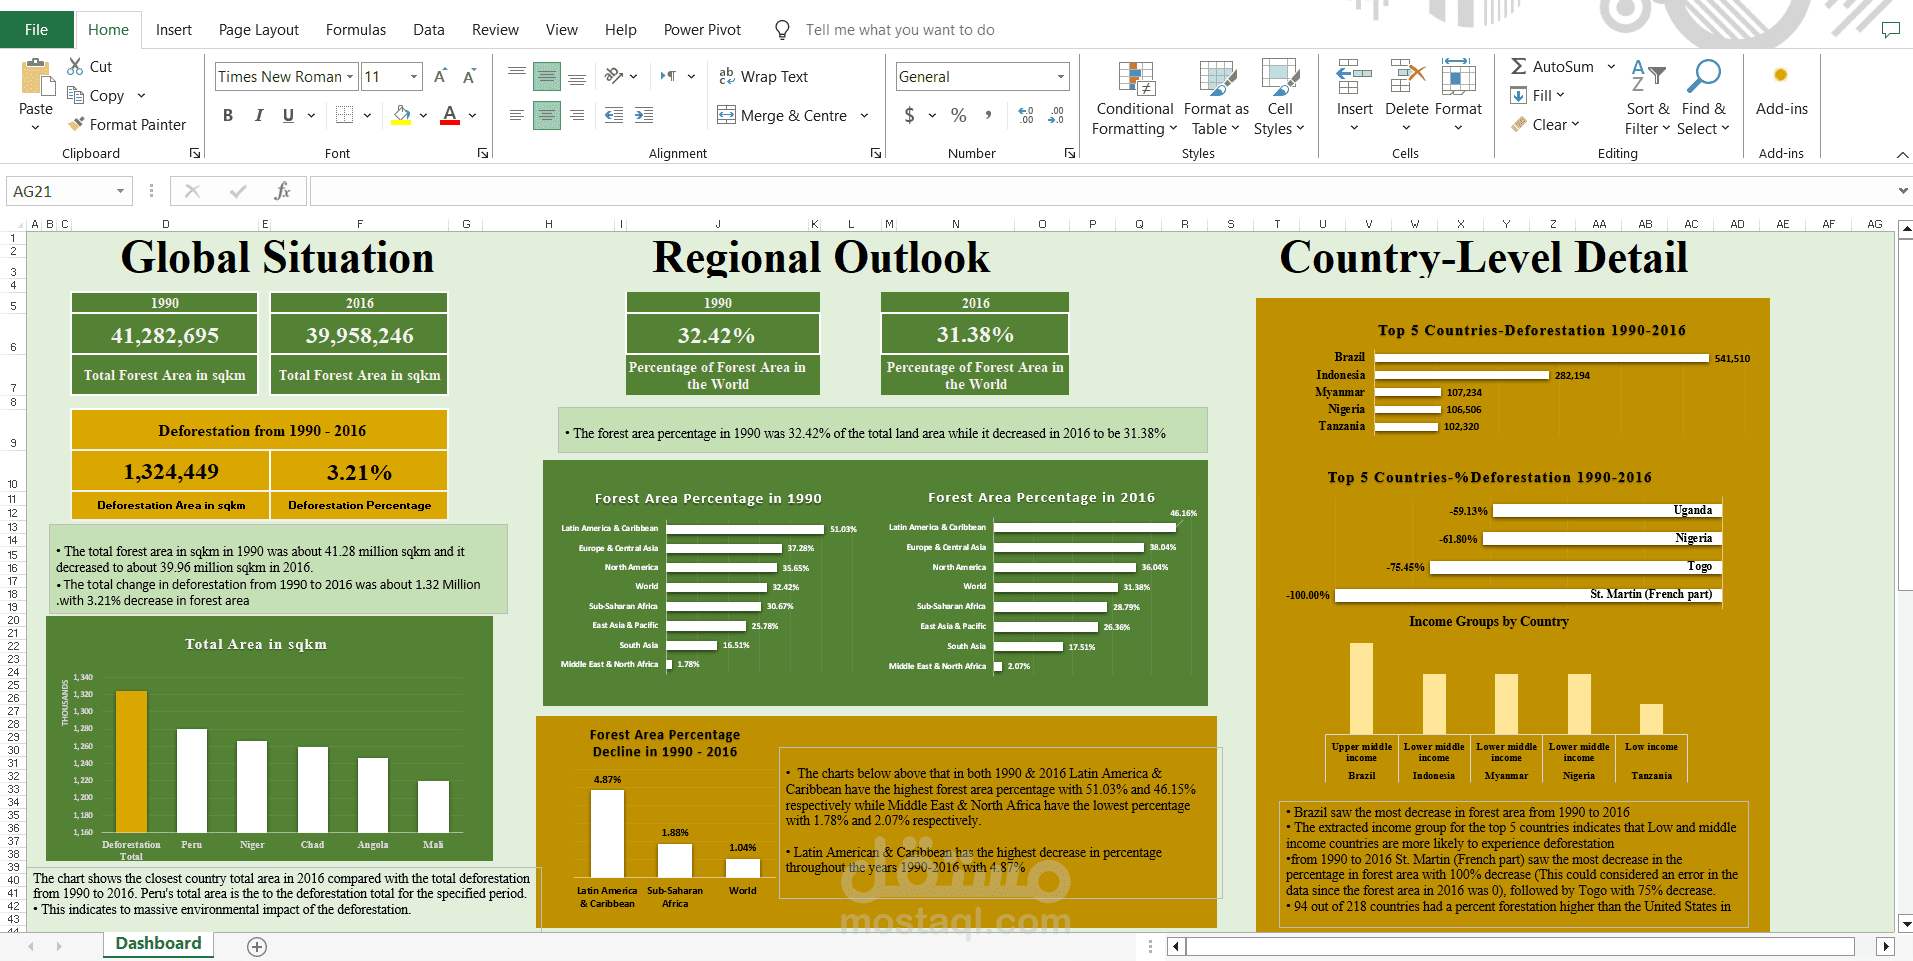Click Decrease Decimal icon

(1056, 115)
